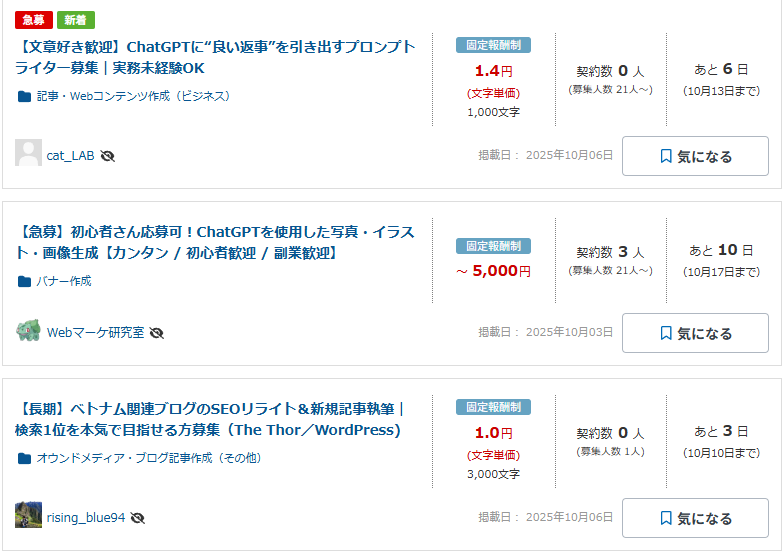Click the Webマーケ研究室 profile avatar
This screenshot has width=784, height=551.
(28, 331)
